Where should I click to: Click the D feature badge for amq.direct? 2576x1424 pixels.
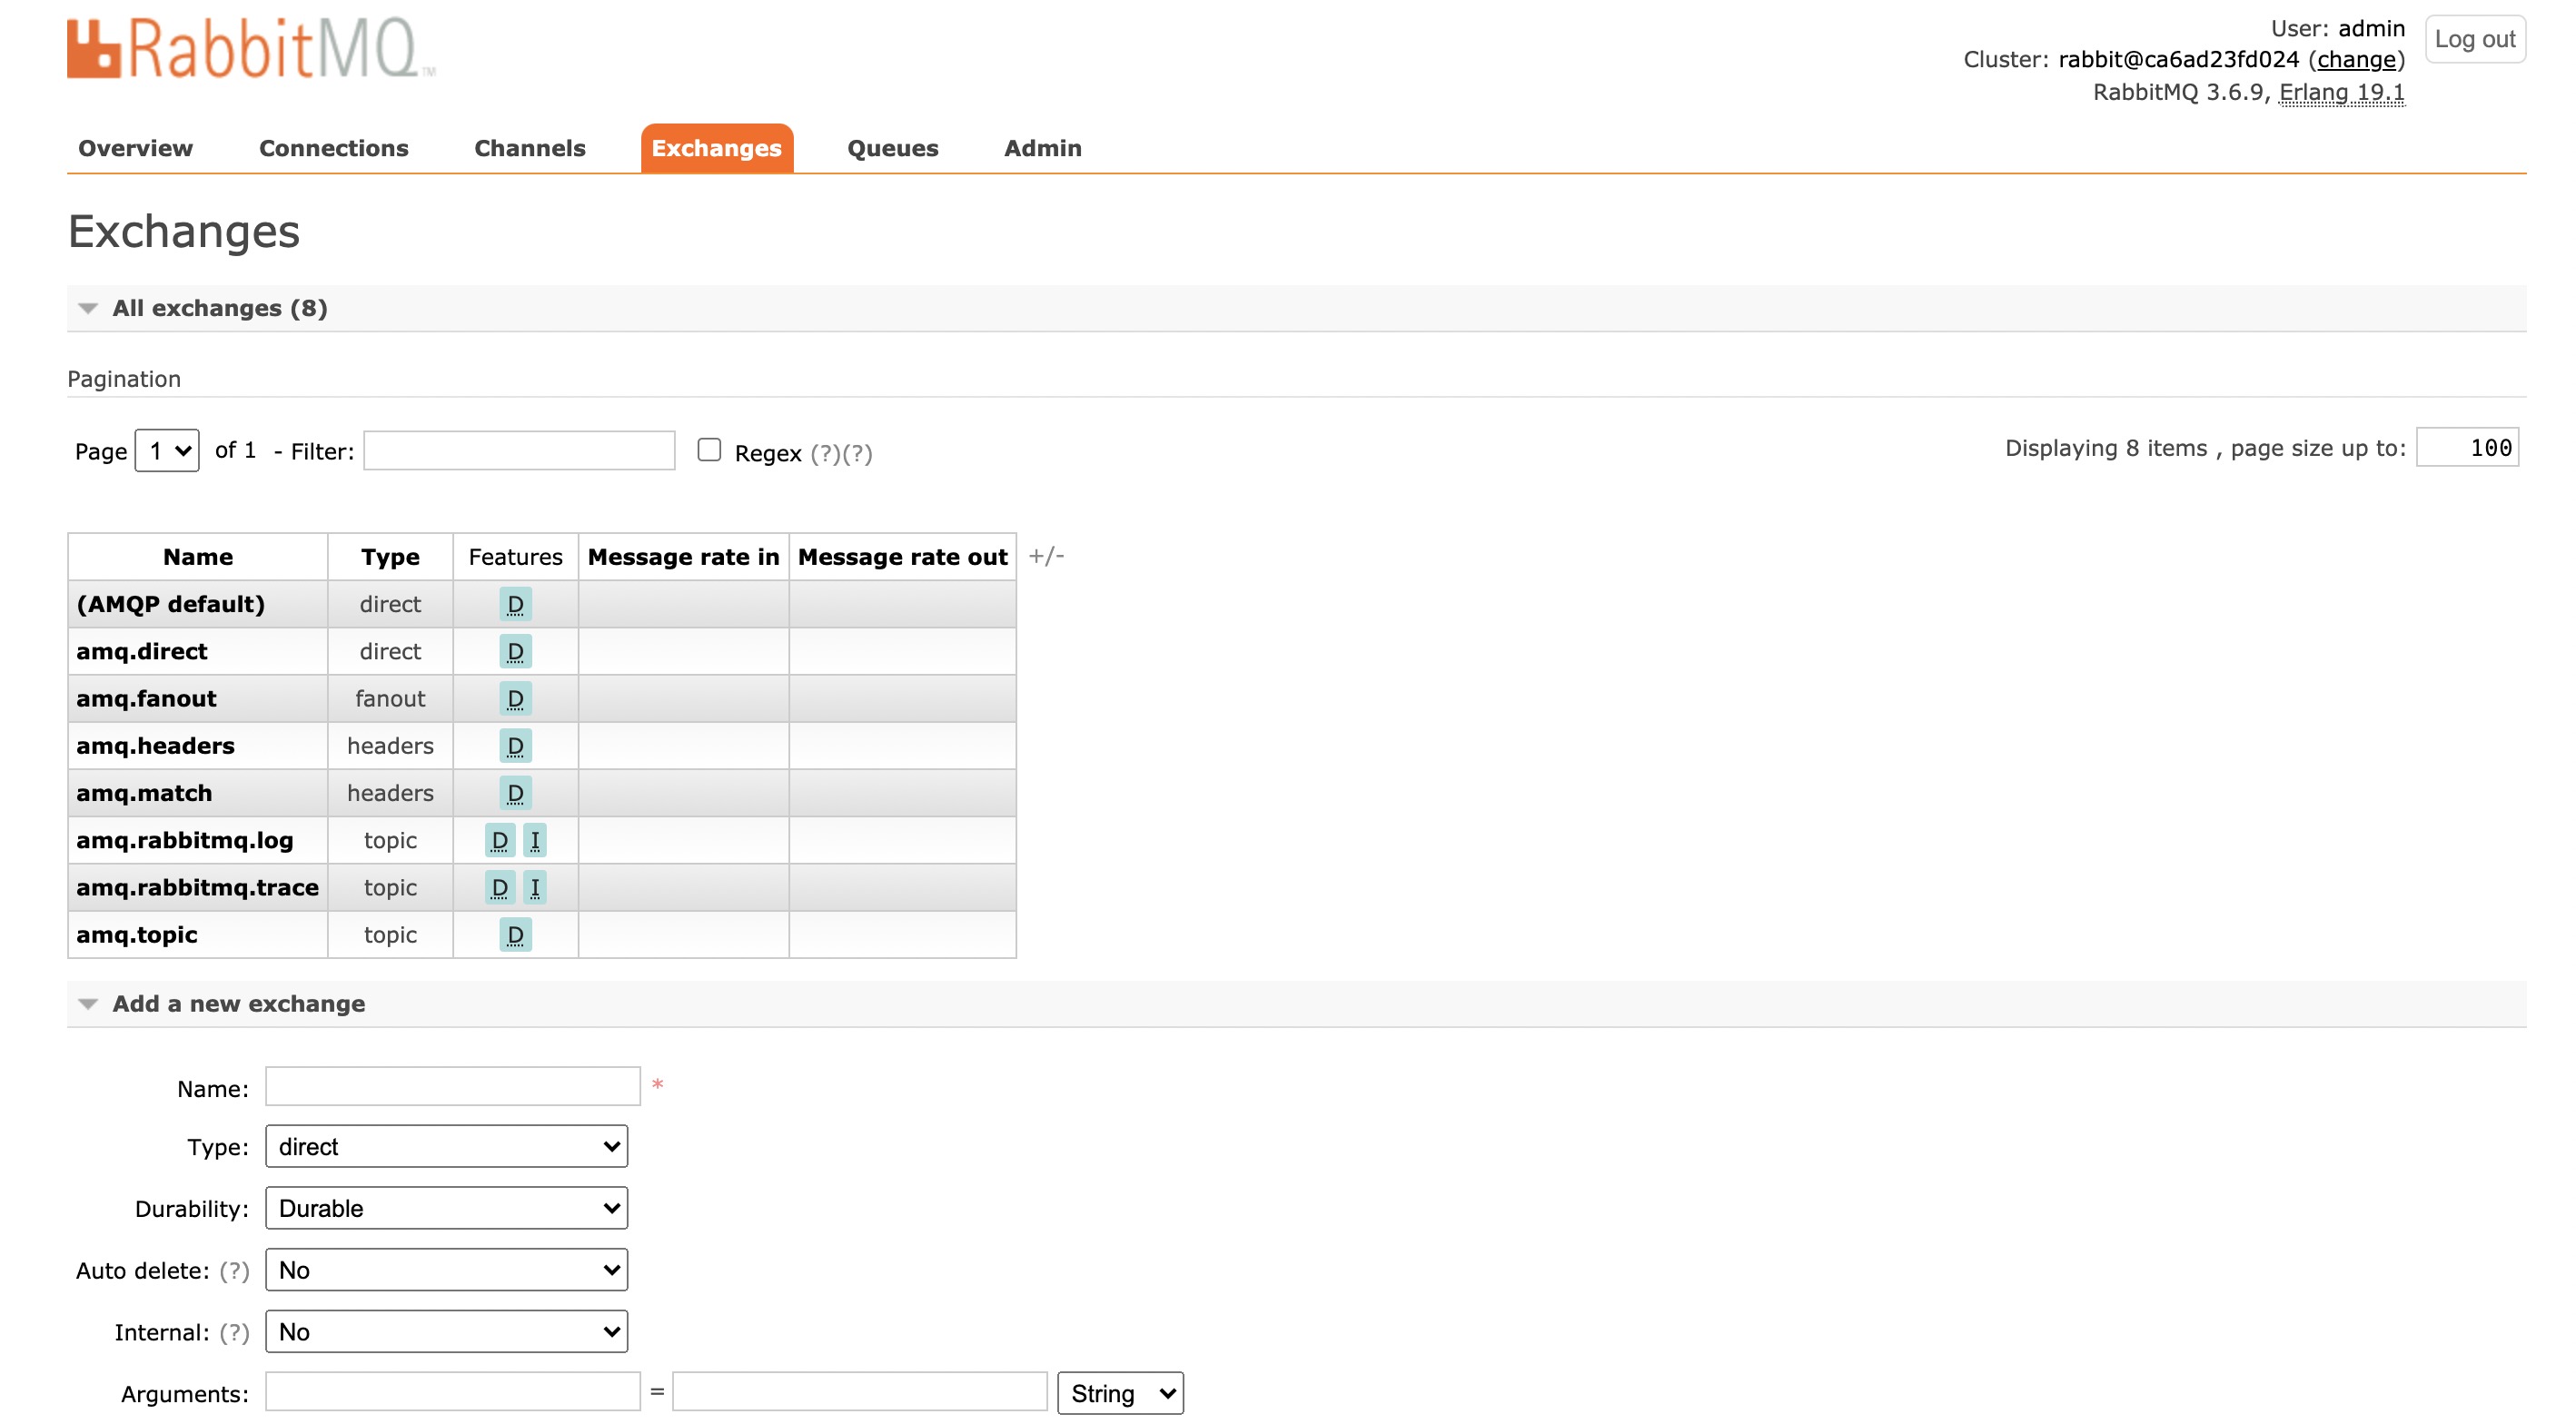click(x=515, y=652)
